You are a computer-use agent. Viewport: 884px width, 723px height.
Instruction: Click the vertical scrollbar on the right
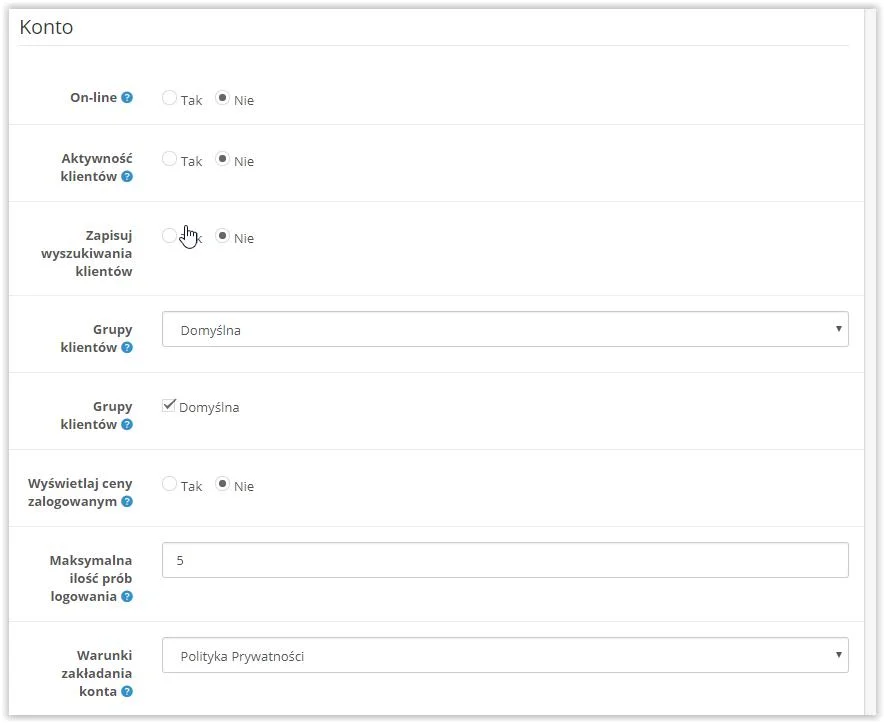(872, 360)
